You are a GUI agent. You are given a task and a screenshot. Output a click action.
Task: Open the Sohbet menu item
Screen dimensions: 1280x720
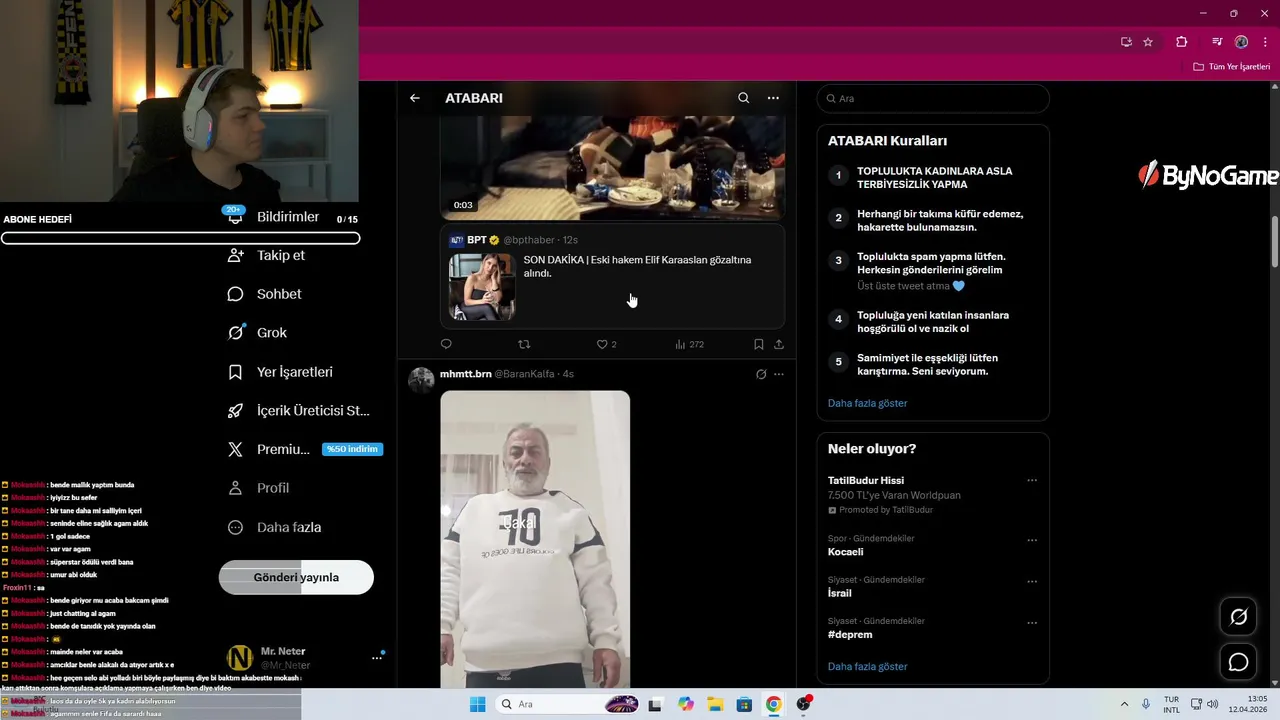264,294
